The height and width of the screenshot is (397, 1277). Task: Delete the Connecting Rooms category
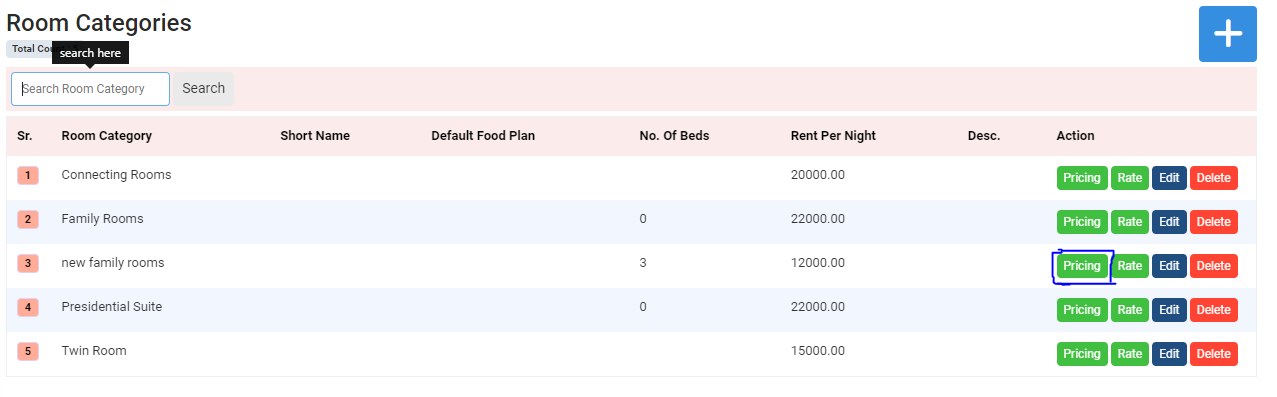click(x=1214, y=178)
